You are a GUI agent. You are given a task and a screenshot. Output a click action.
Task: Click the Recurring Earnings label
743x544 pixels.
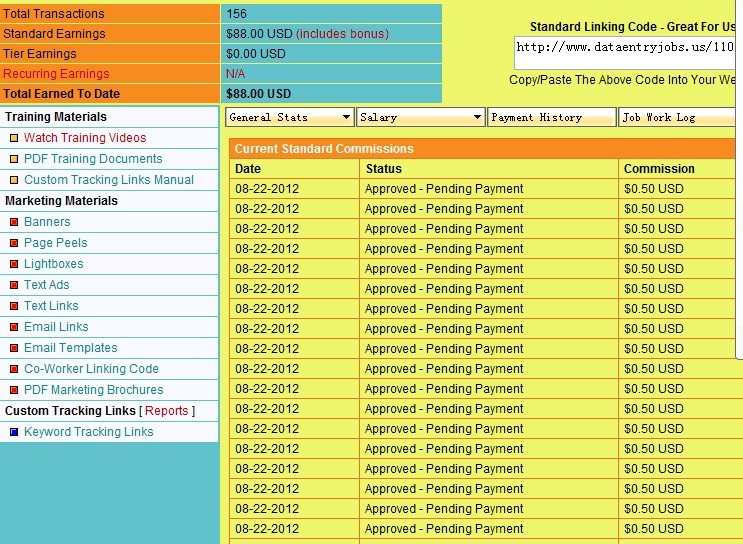[x=56, y=74]
